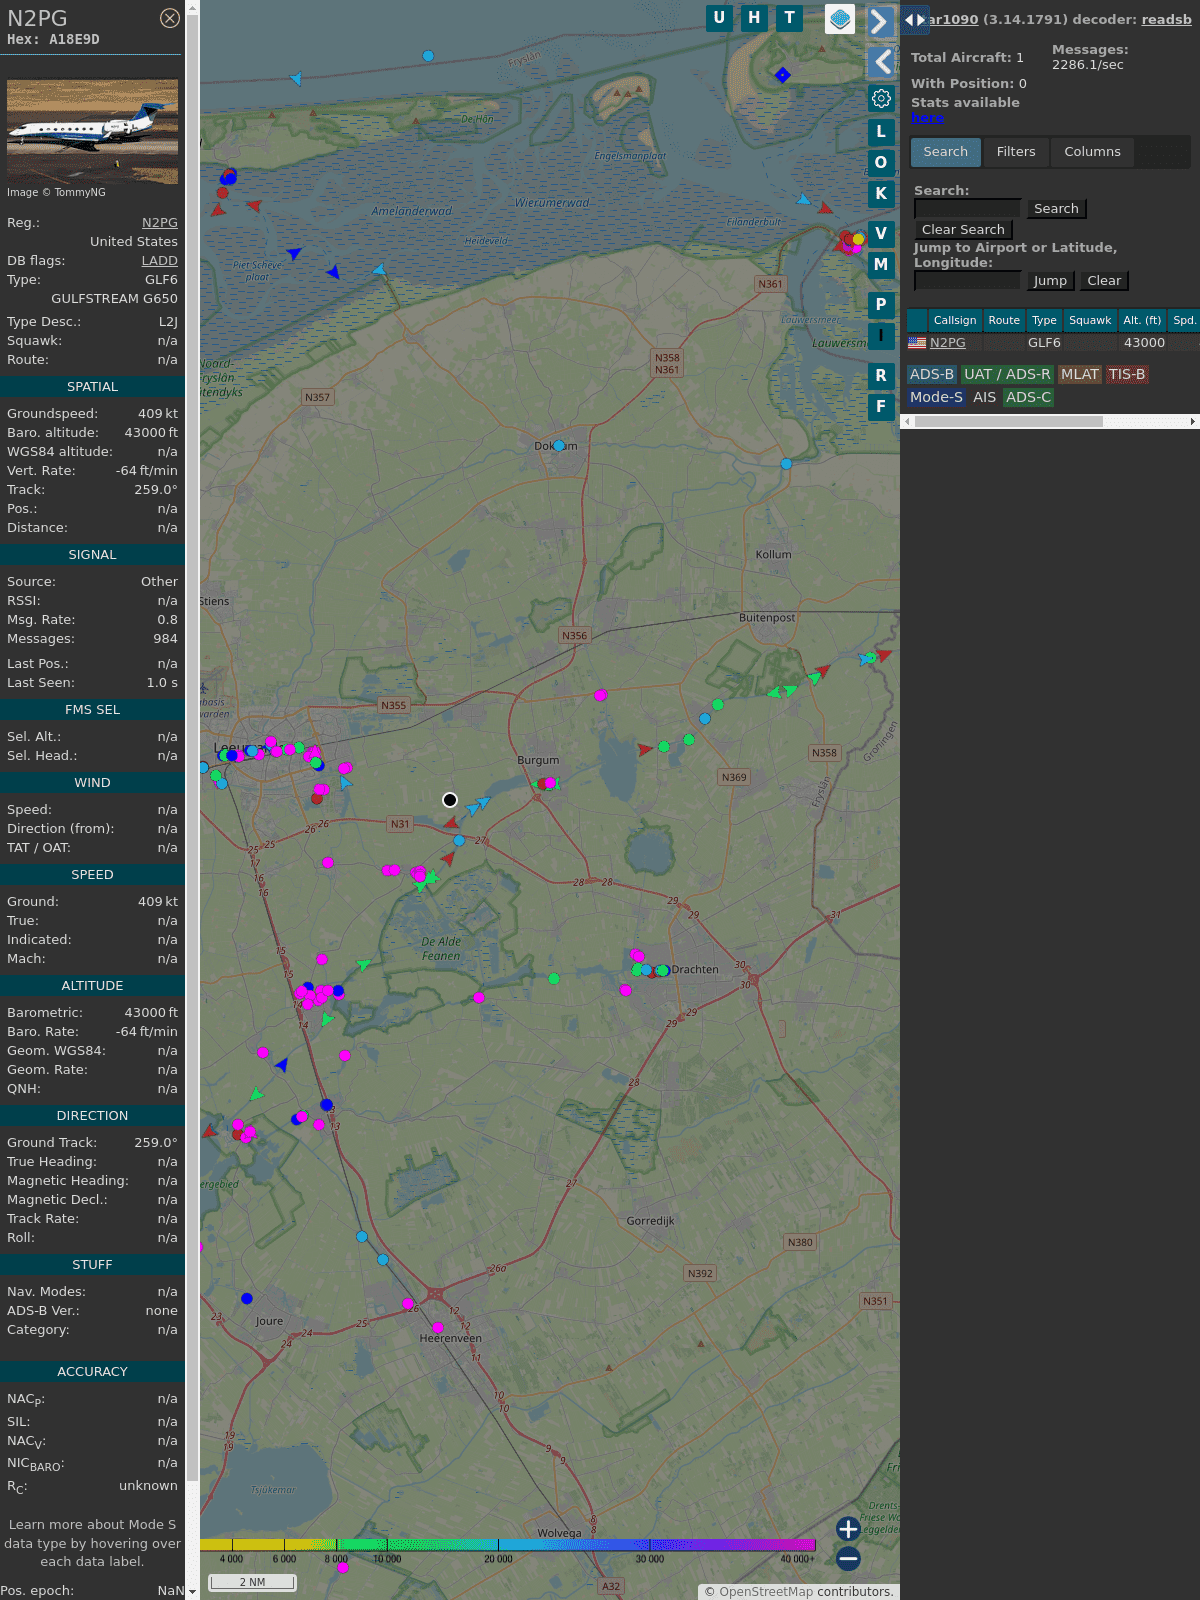Open the map layer selector icon

click(840, 19)
